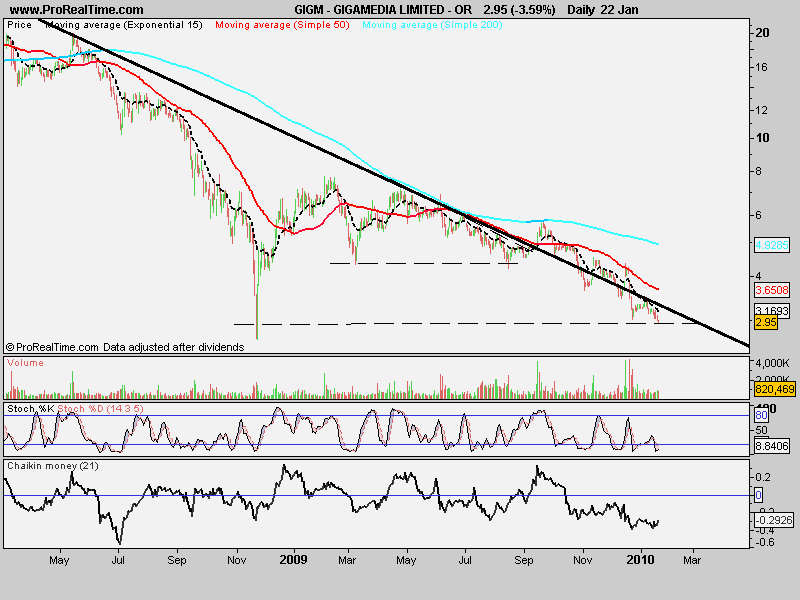The image size is (800, 600).
Task: Click the yellow 2.95 last price tag
Action: (x=766, y=322)
